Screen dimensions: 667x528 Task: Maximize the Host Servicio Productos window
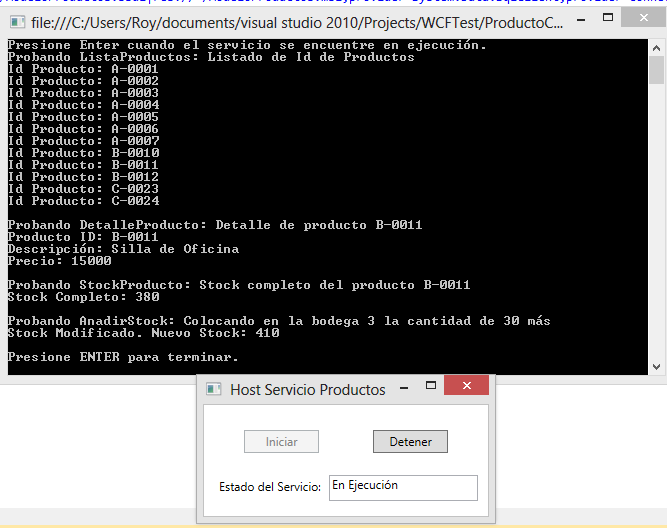431,385
